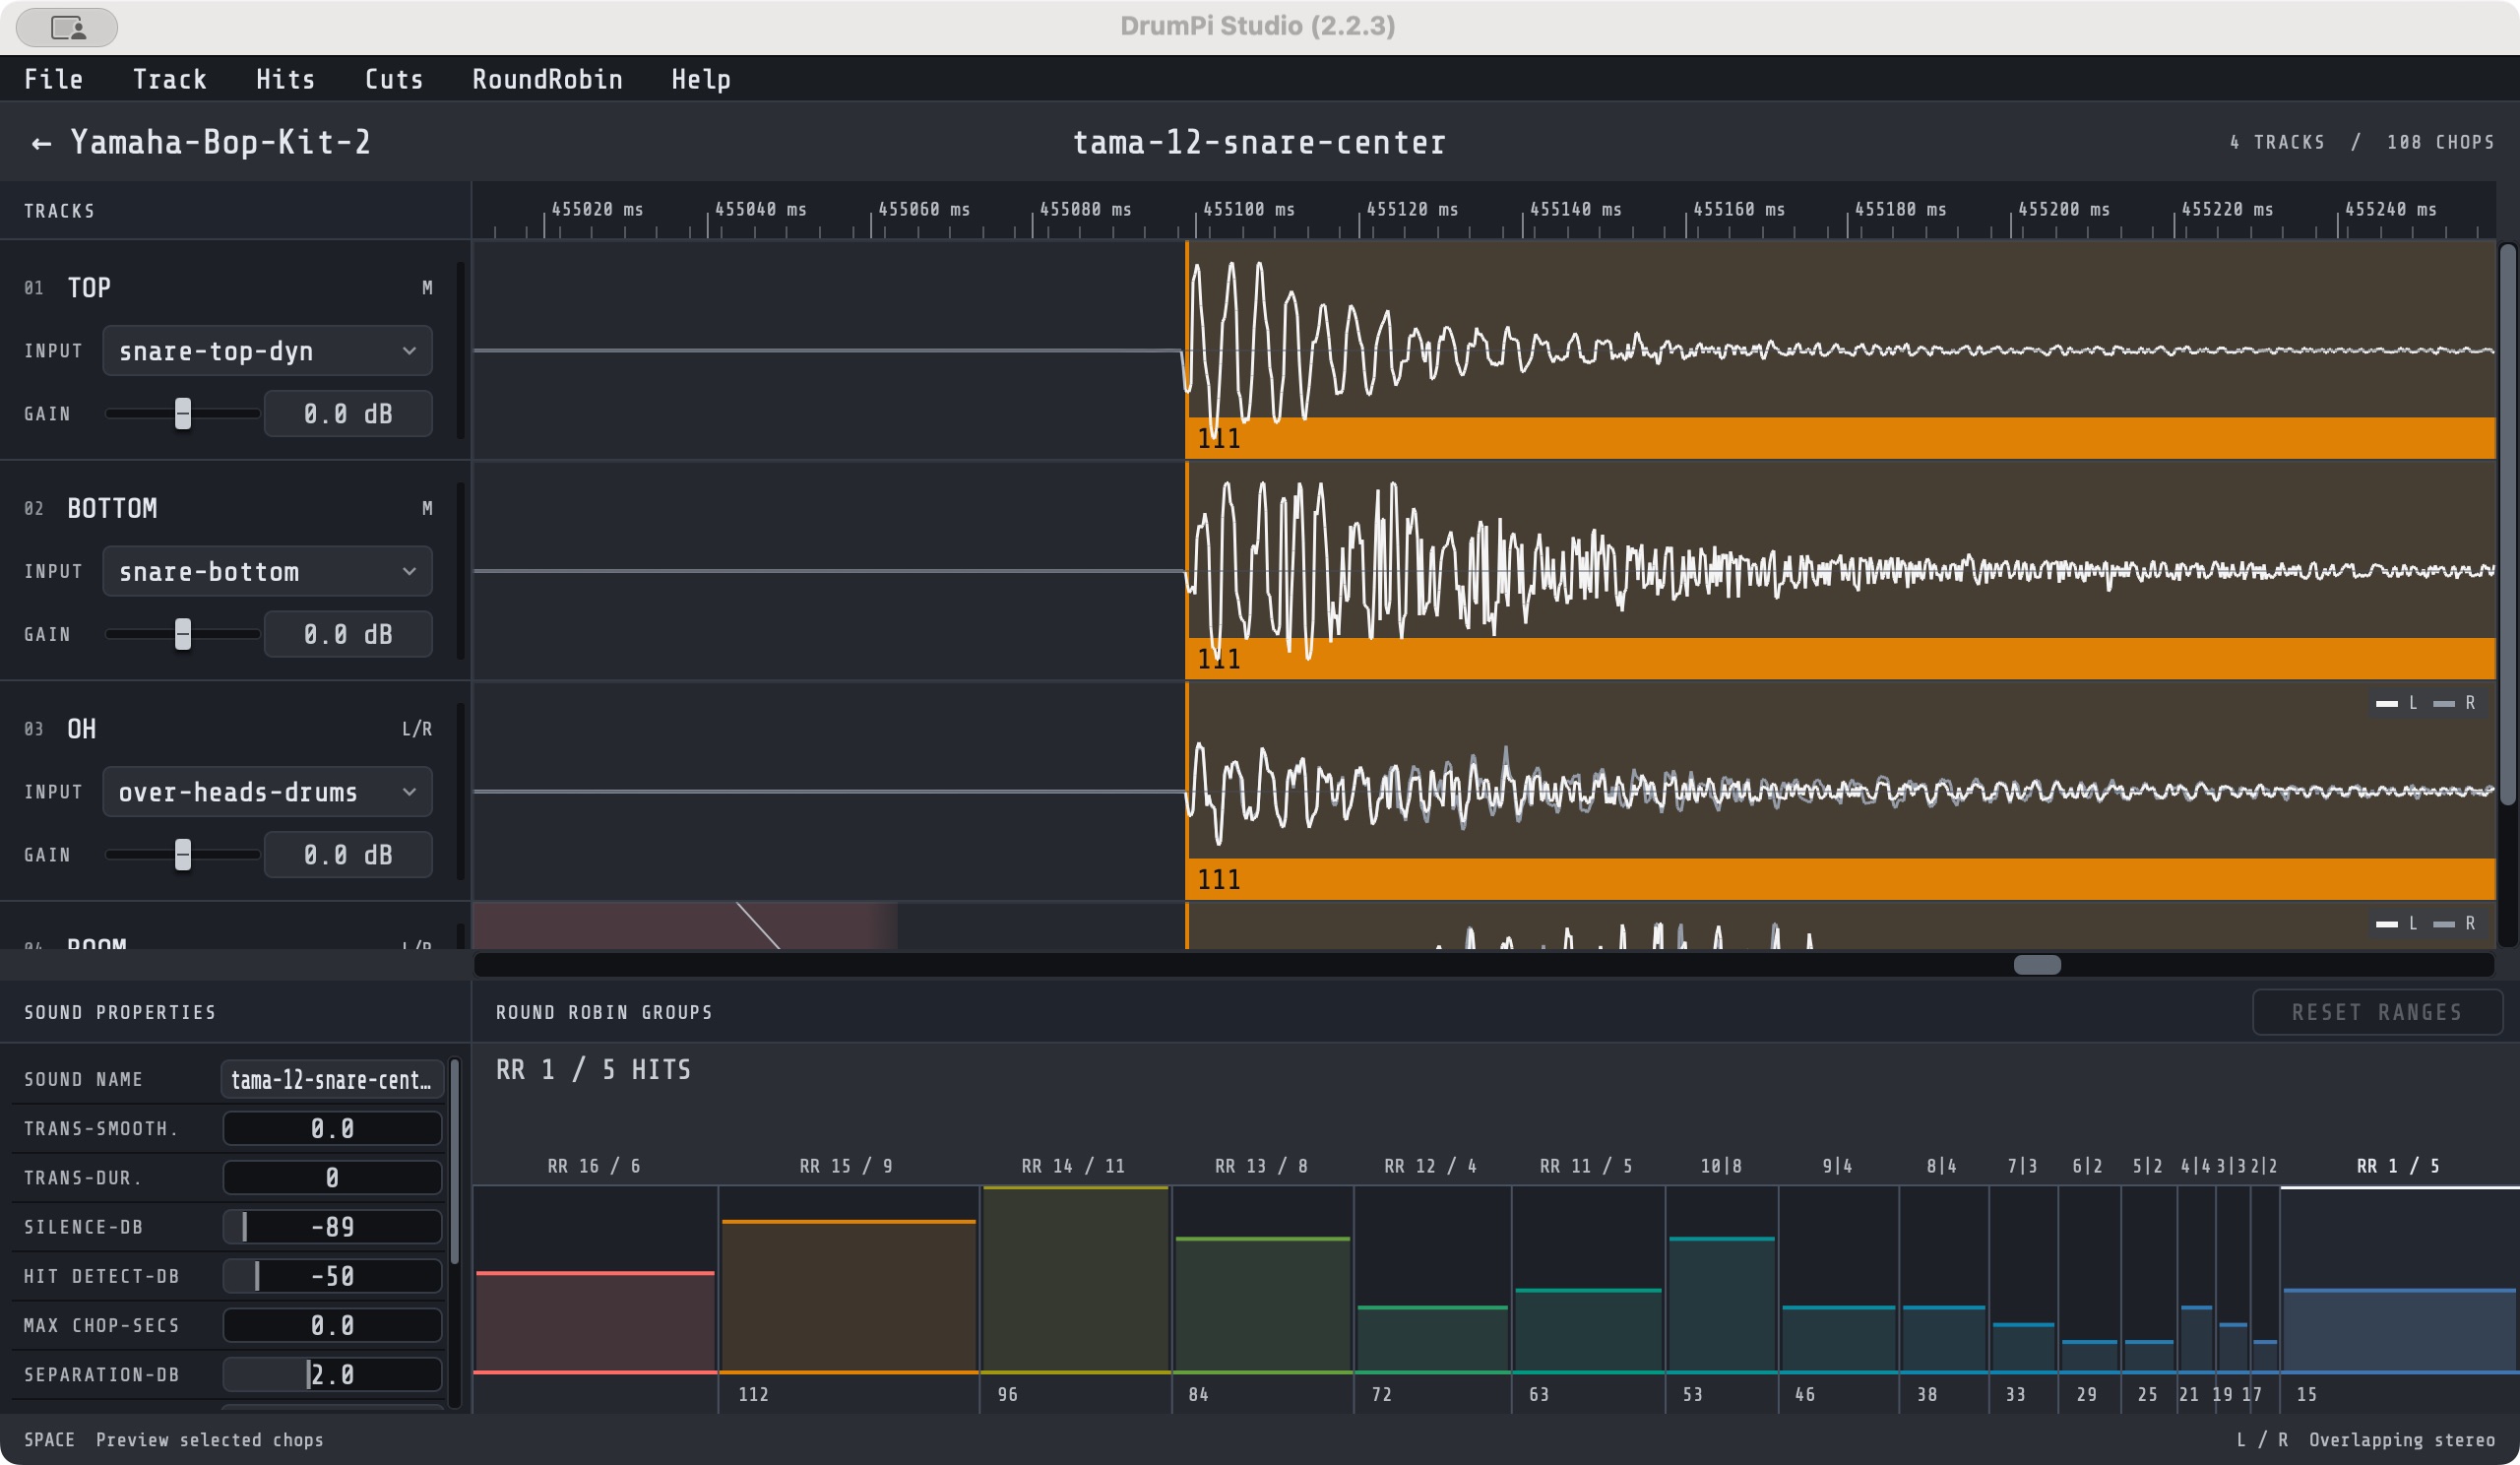Go back using the arrow beside Yamaha-Bop-Kit-2
2520x1465 pixels.
click(41, 143)
